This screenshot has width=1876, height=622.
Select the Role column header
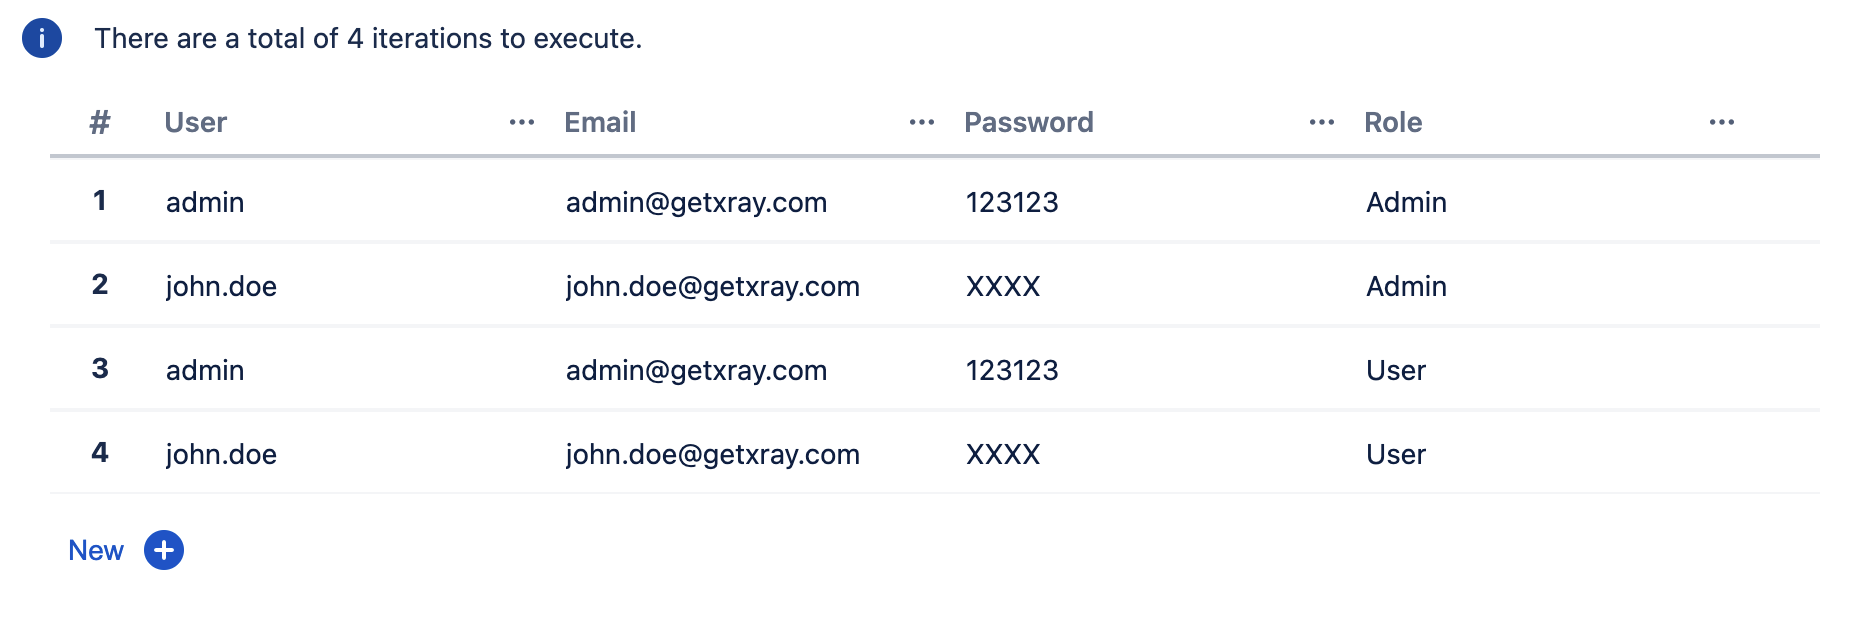[1393, 122]
